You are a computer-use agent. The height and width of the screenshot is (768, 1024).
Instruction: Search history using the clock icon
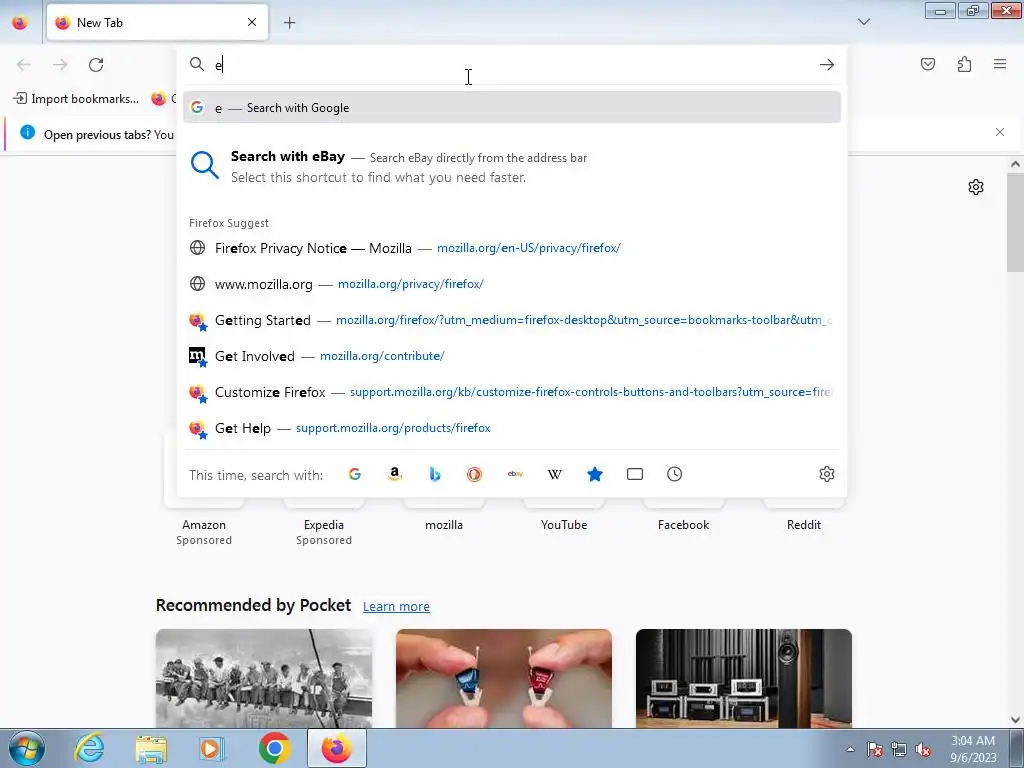pyautogui.click(x=675, y=474)
